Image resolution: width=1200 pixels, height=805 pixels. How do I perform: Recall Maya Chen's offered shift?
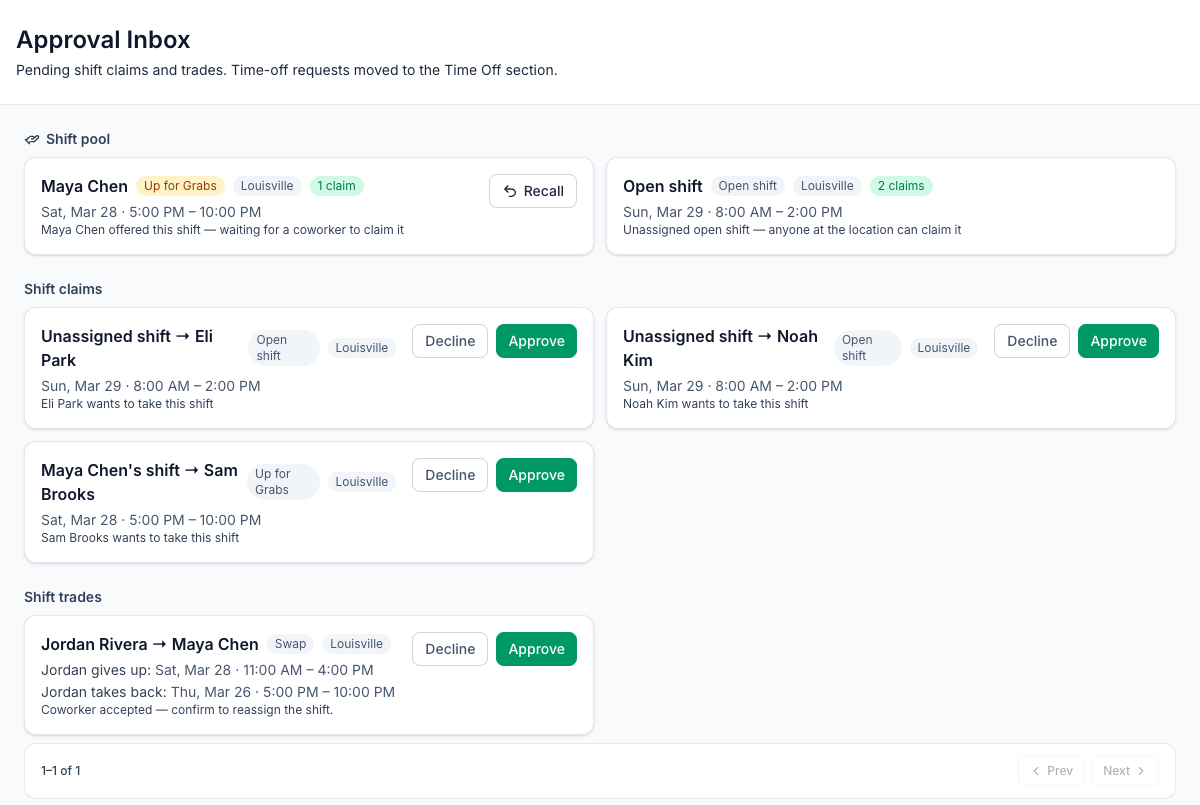pyautogui.click(x=533, y=191)
